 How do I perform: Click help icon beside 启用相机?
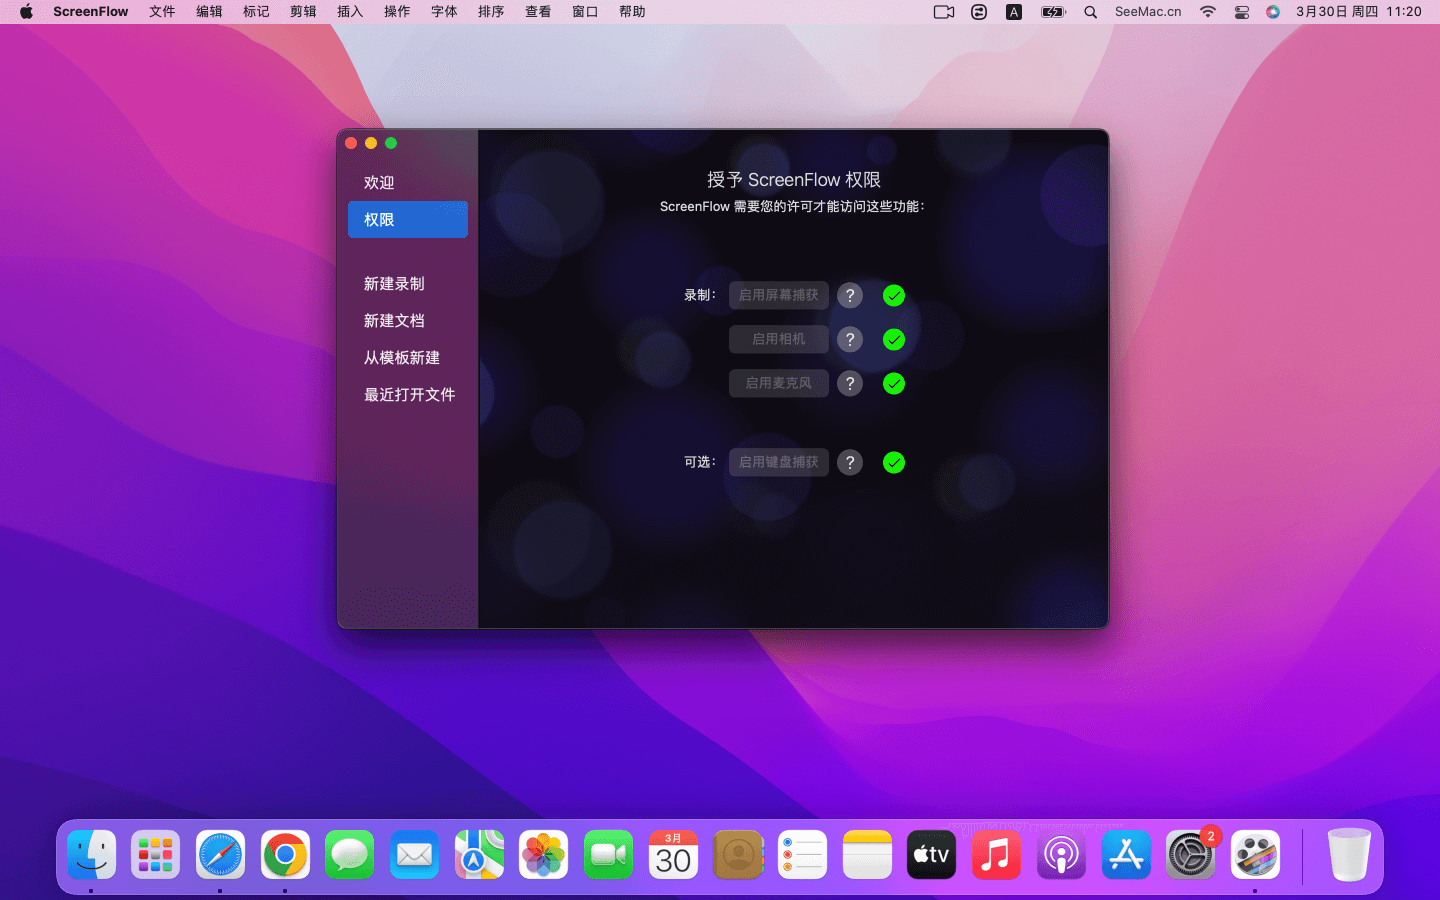click(850, 340)
